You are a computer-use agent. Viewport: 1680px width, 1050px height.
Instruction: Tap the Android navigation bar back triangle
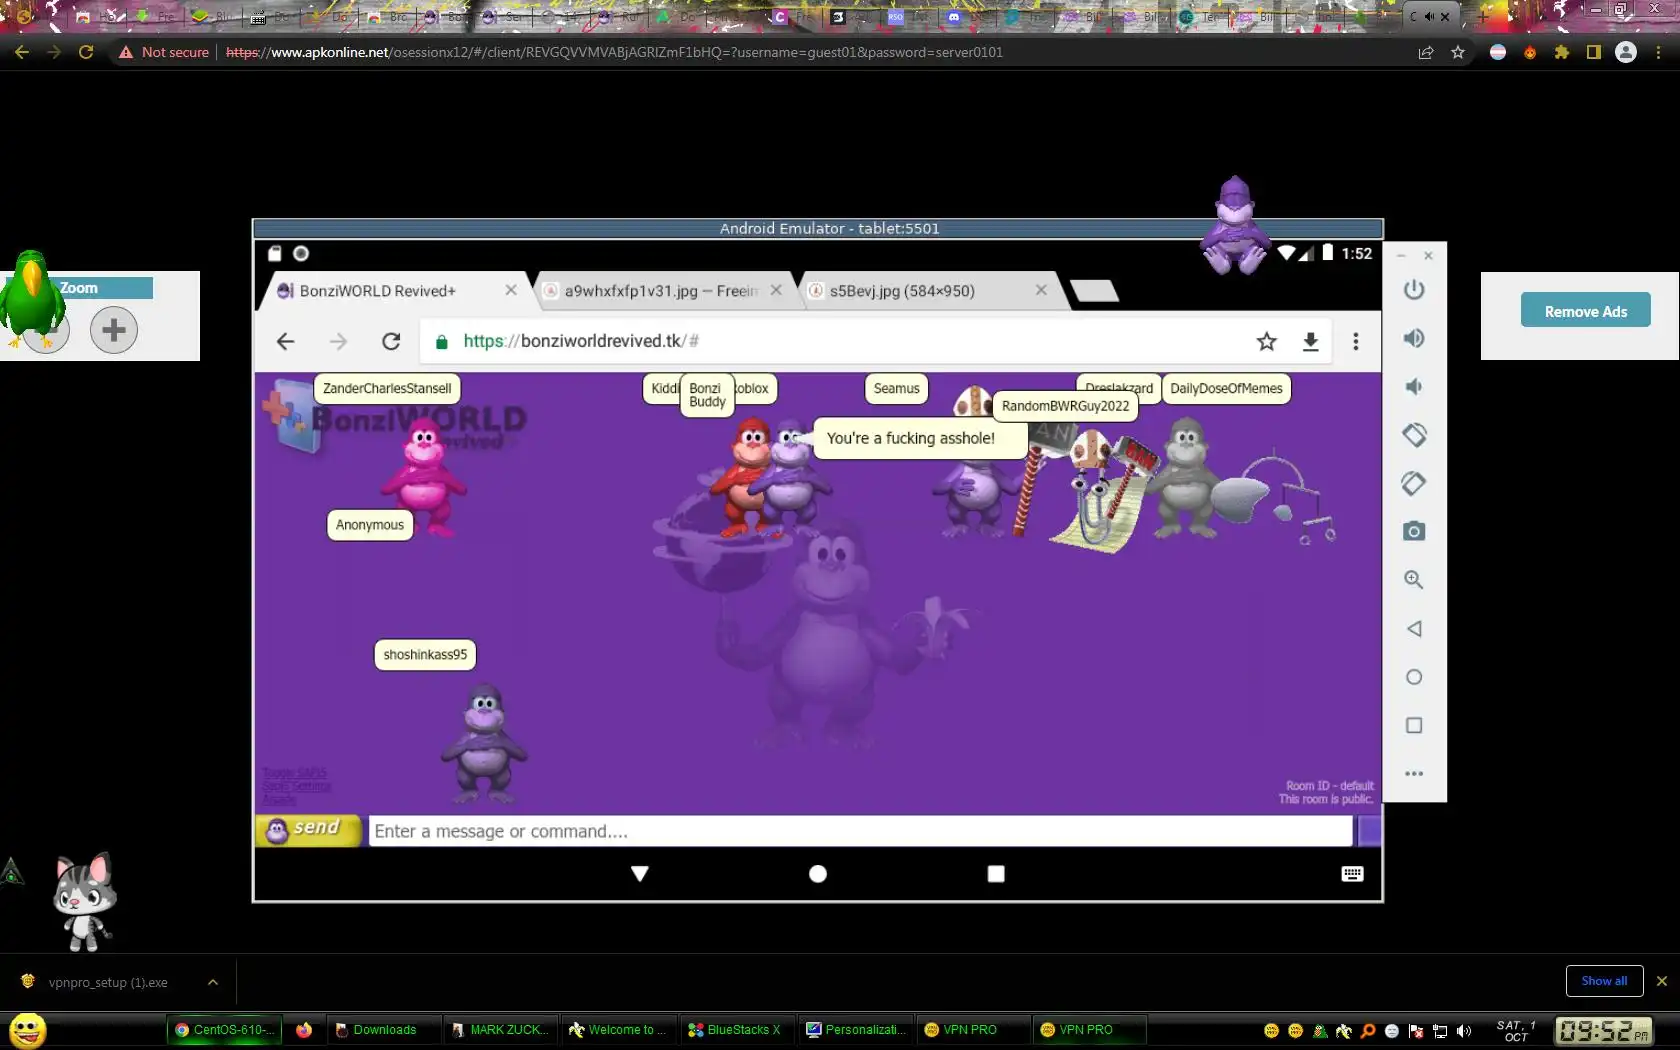point(640,874)
